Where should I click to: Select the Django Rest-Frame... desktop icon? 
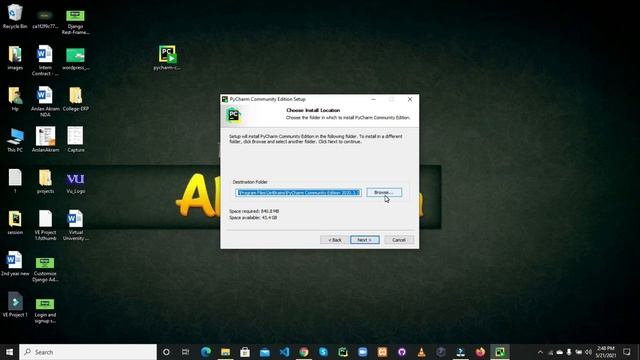pyautogui.click(x=76, y=22)
